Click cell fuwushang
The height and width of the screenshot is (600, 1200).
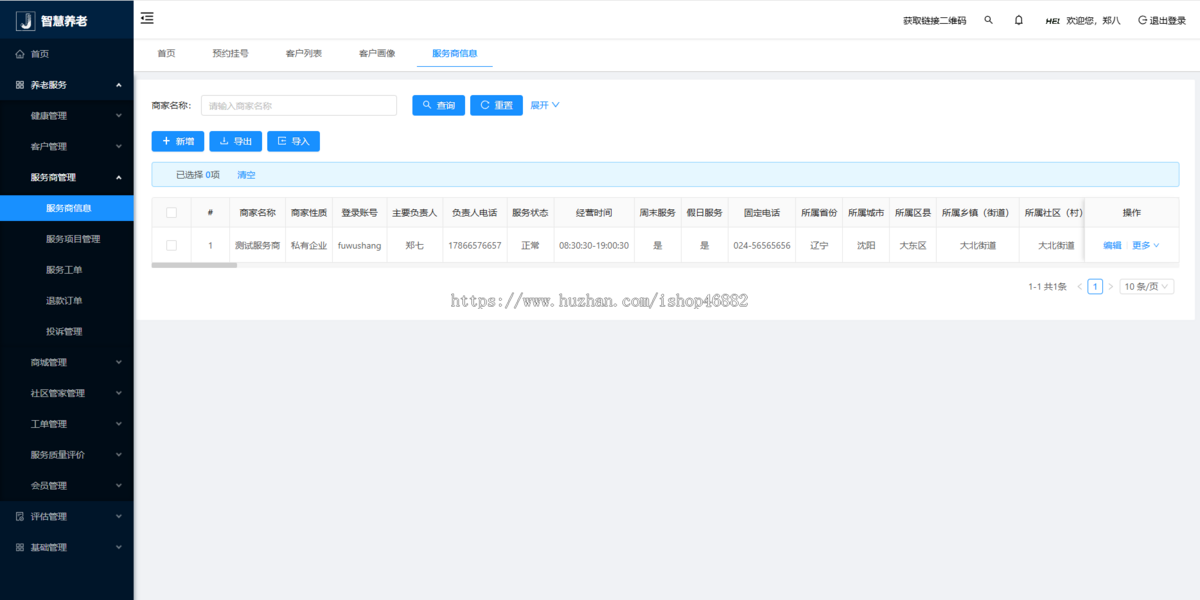359,245
